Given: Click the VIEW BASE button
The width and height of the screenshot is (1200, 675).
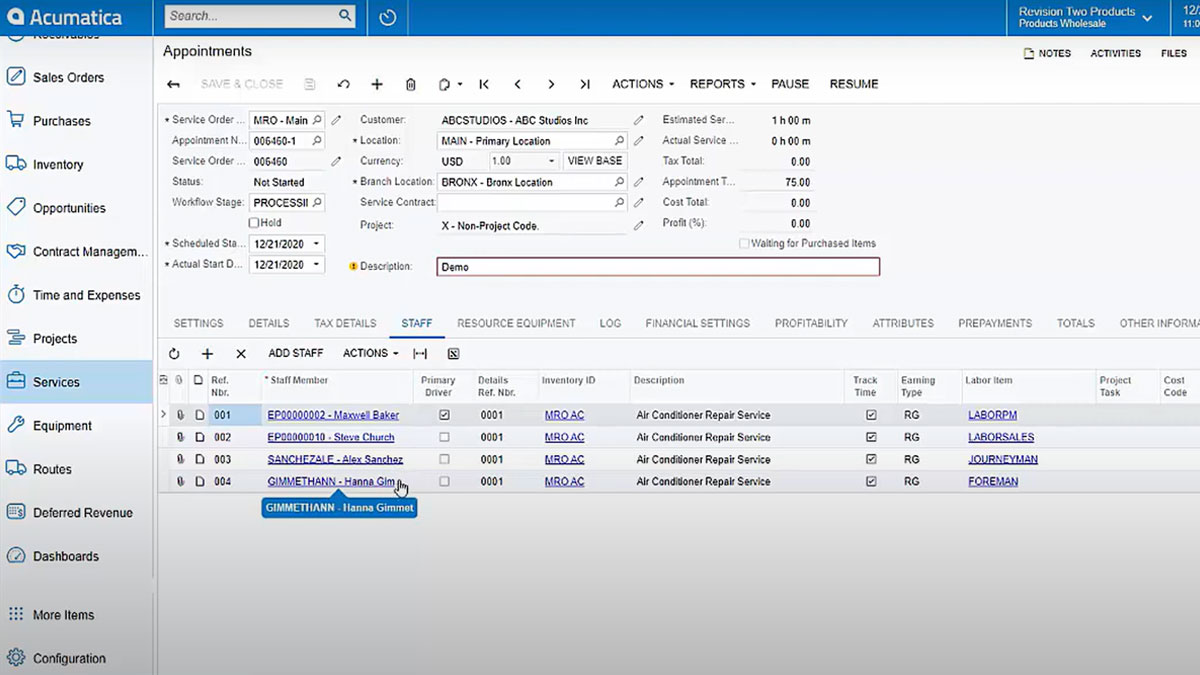Looking at the screenshot, I should coord(594,161).
